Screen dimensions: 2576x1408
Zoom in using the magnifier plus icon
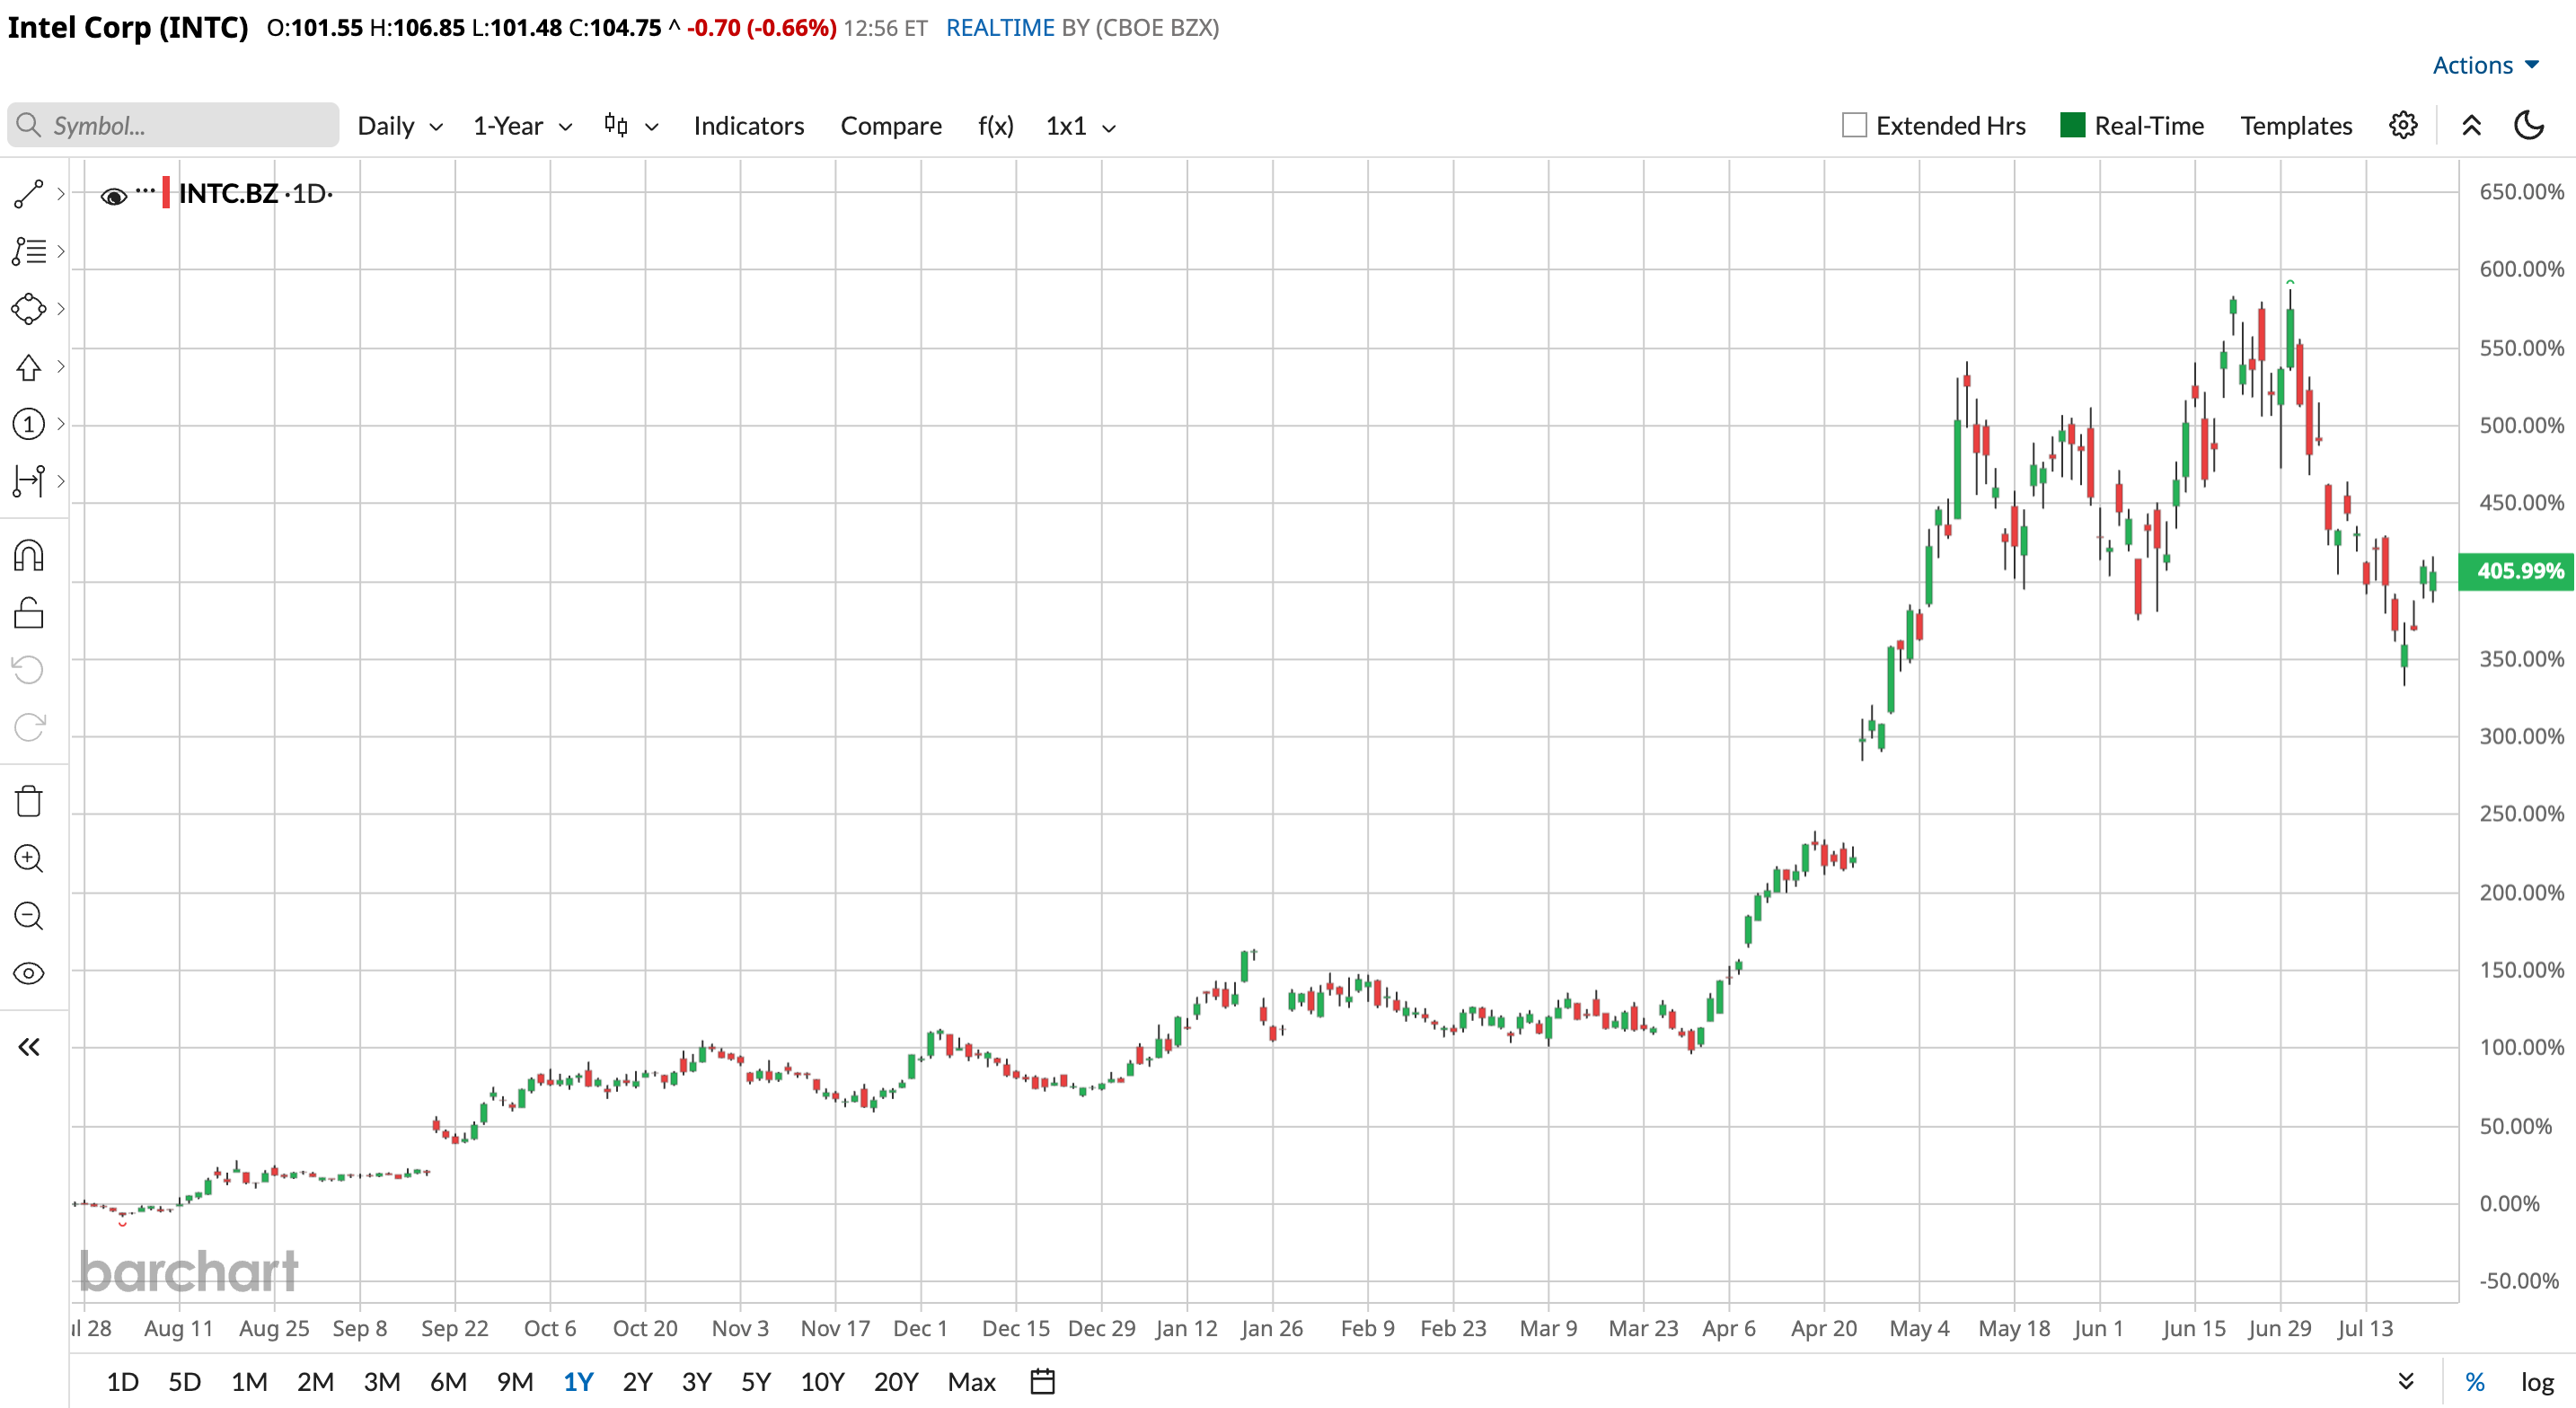point(29,859)
